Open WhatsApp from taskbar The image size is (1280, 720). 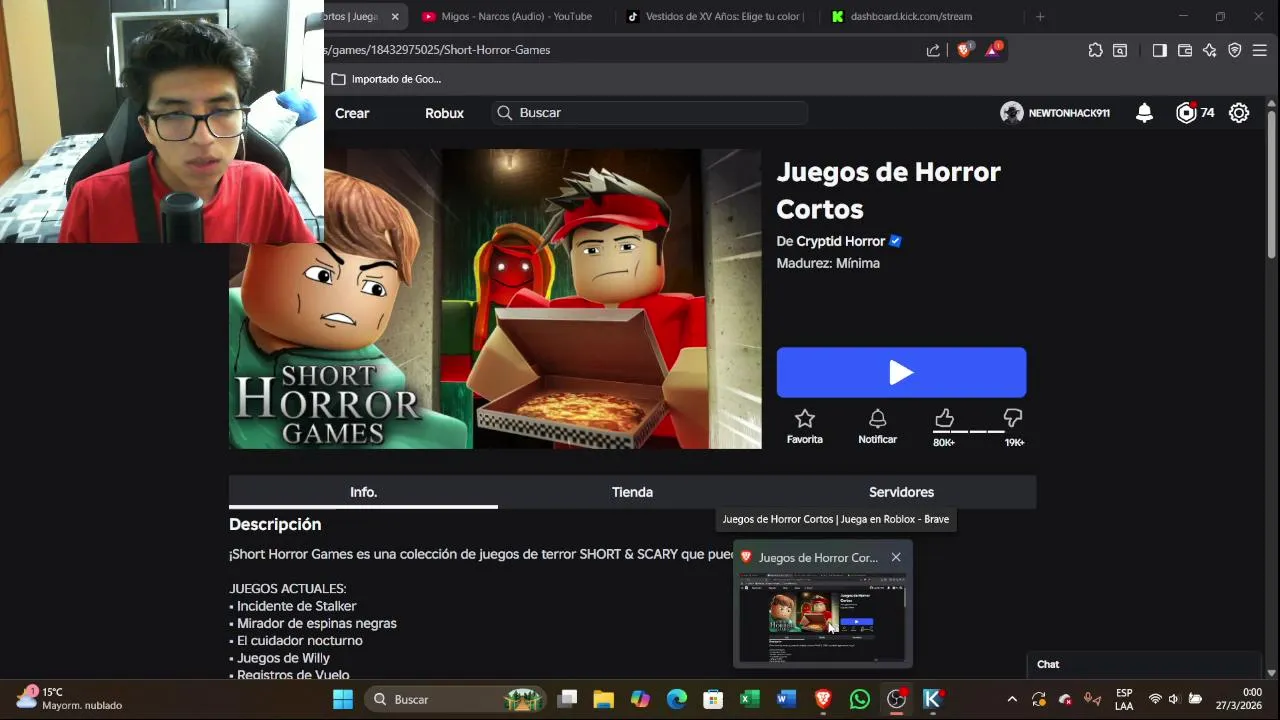[x=860, y=699]
